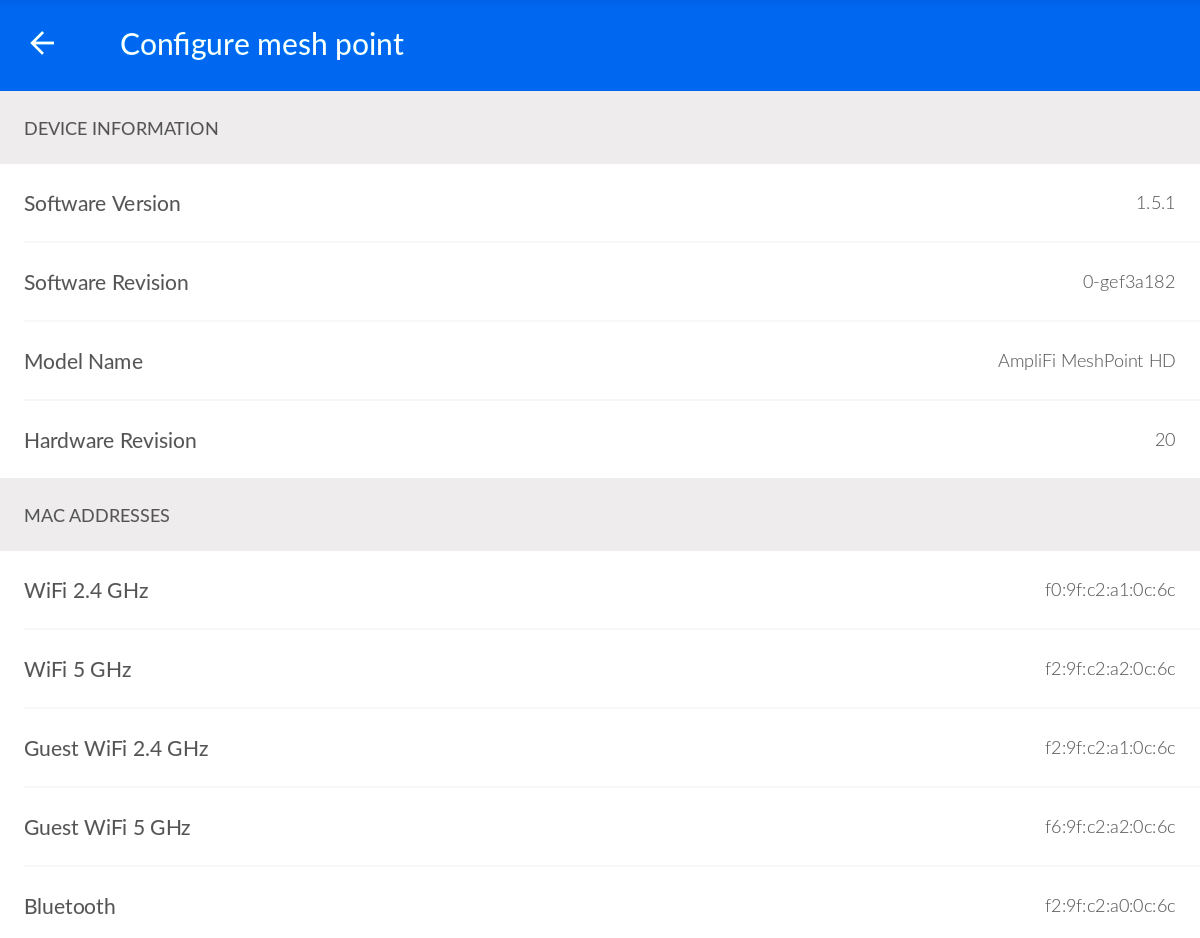
Task: Select the Software Version row label
Action: tap(102, 203)
